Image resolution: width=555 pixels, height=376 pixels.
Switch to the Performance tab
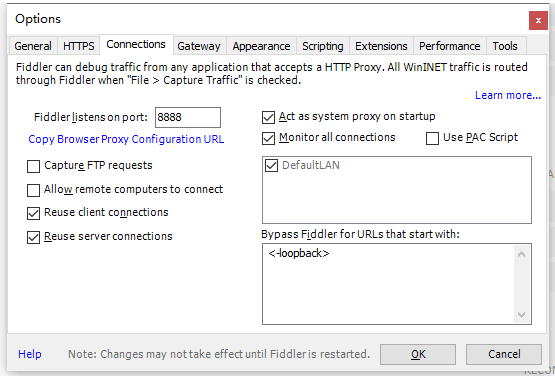(450, 46)
